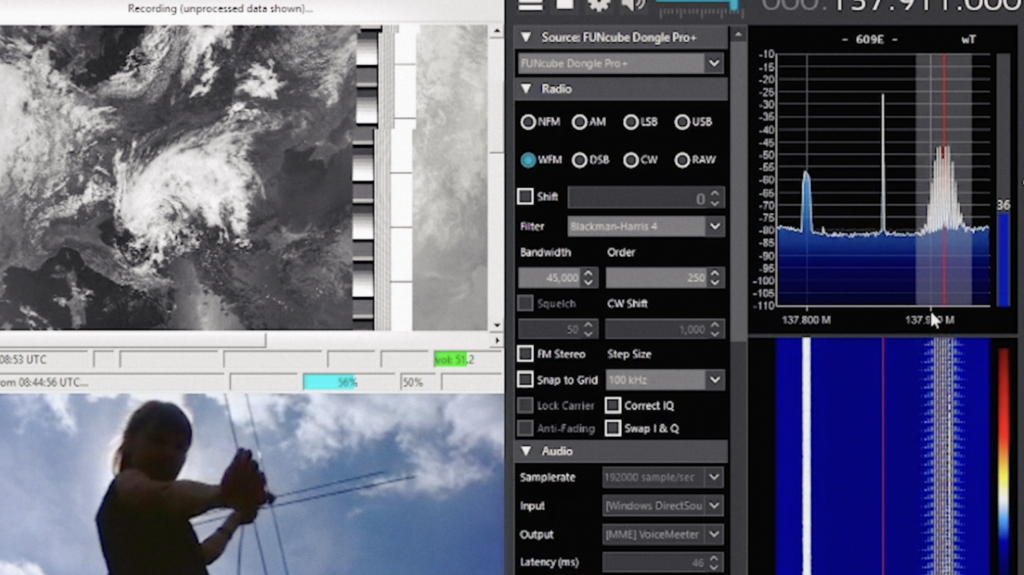Image resolution: width=1024 pixels, height=575 pixels.
Task: Open the Output MME VoiceMeeter dropdown
Action: [714, 534]
